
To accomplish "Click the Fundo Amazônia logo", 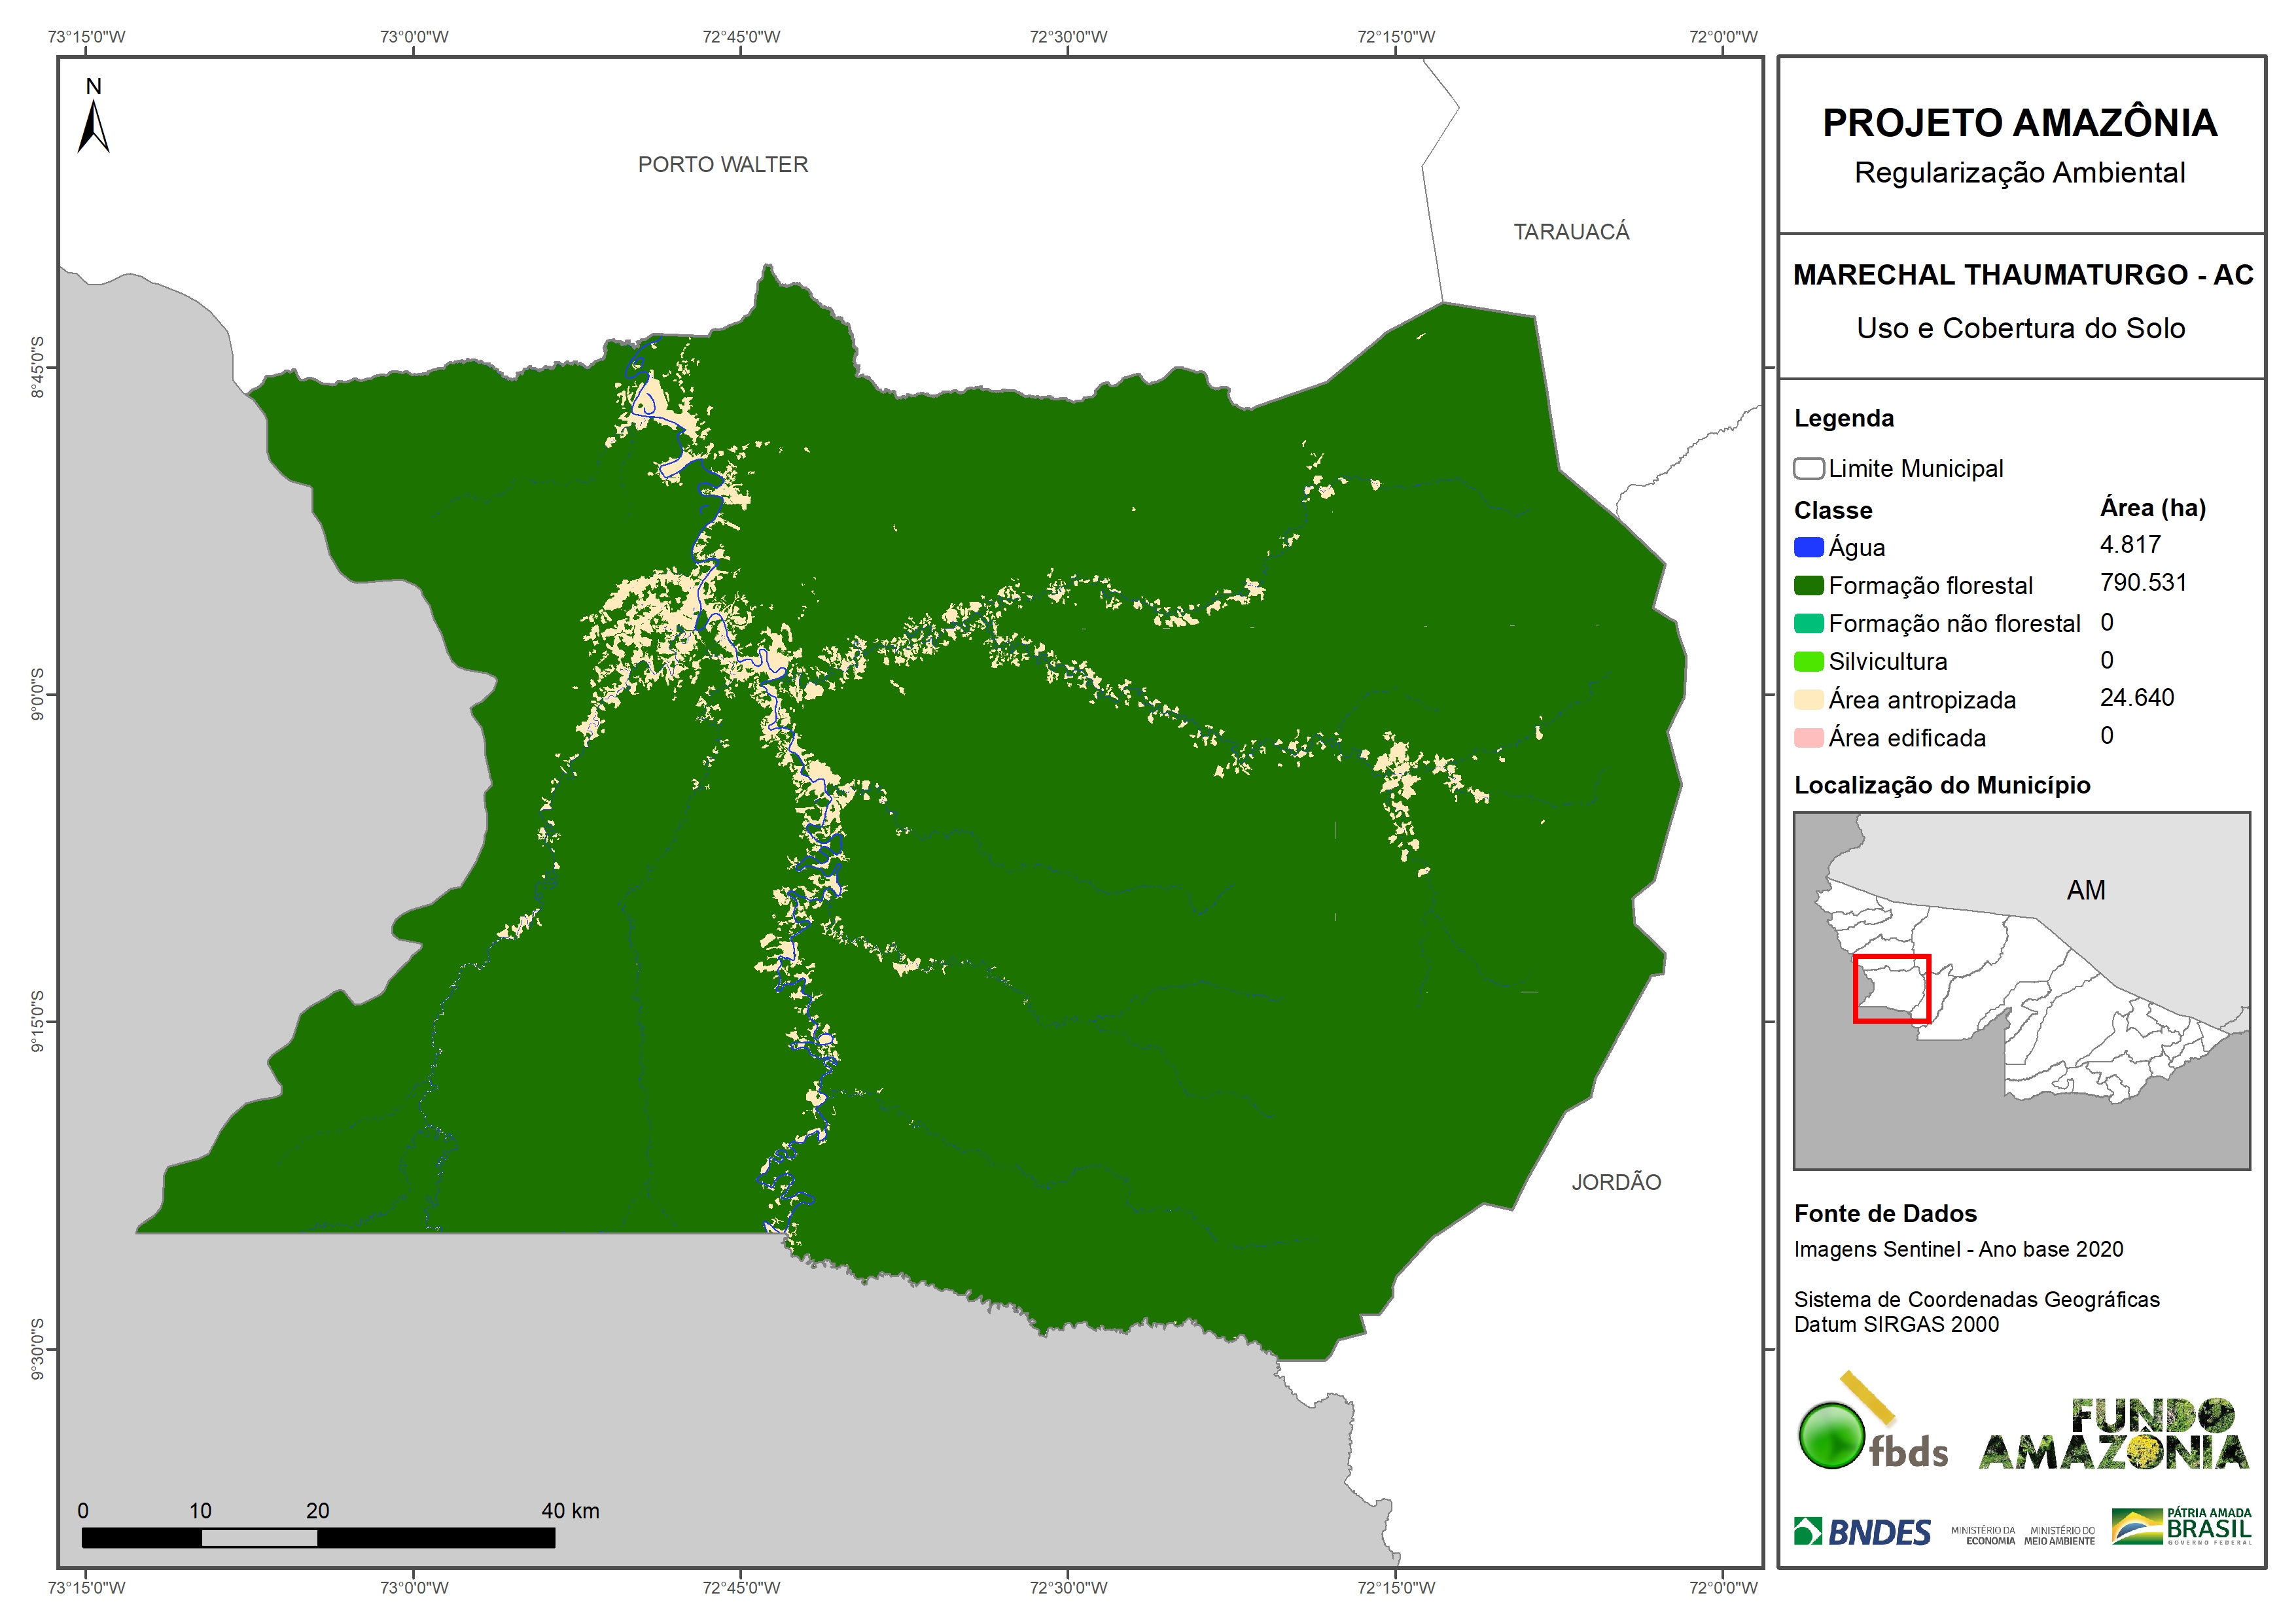I will point(2115,1435).
